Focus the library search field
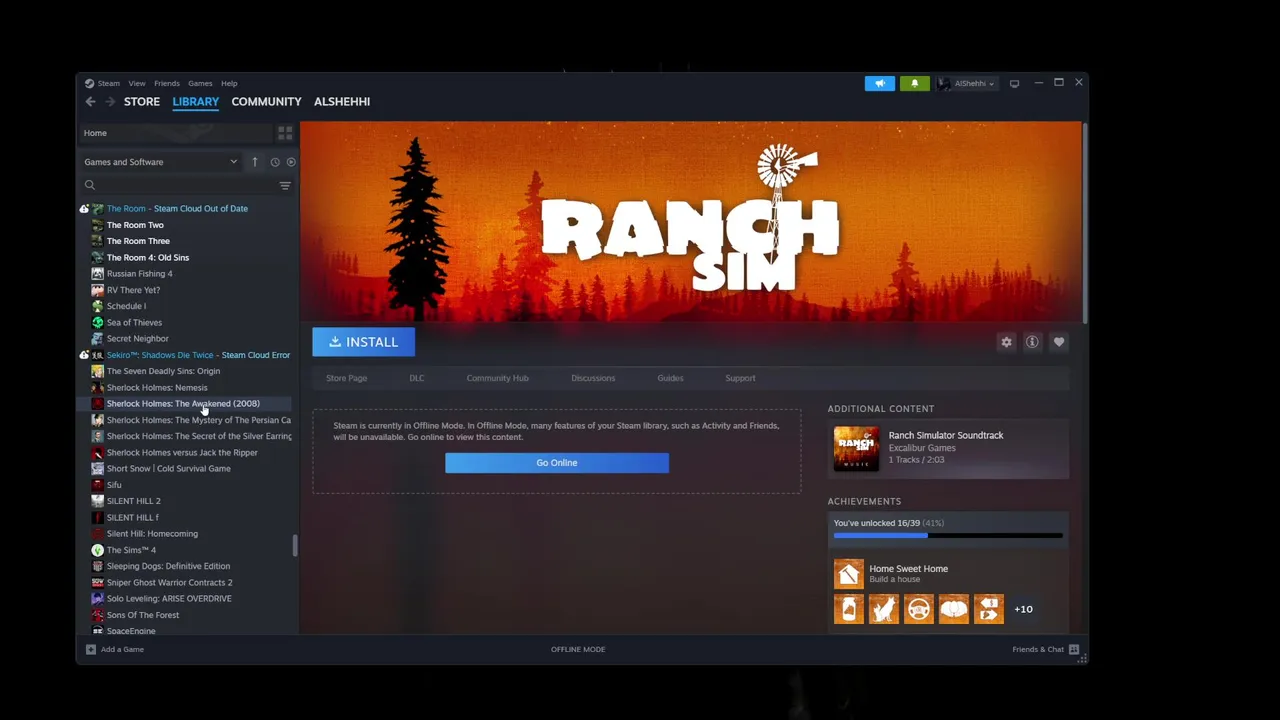Image resolution: width=1280 pixels, height=720 pixels. click(178, 185)
